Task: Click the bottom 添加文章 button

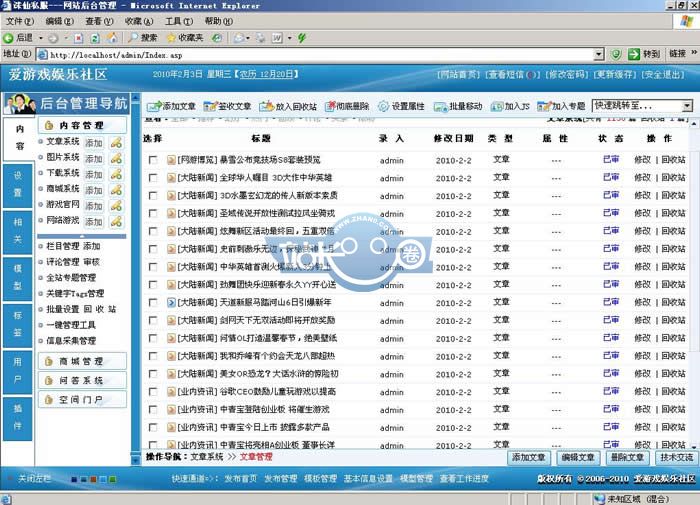Action: (529, 458)
